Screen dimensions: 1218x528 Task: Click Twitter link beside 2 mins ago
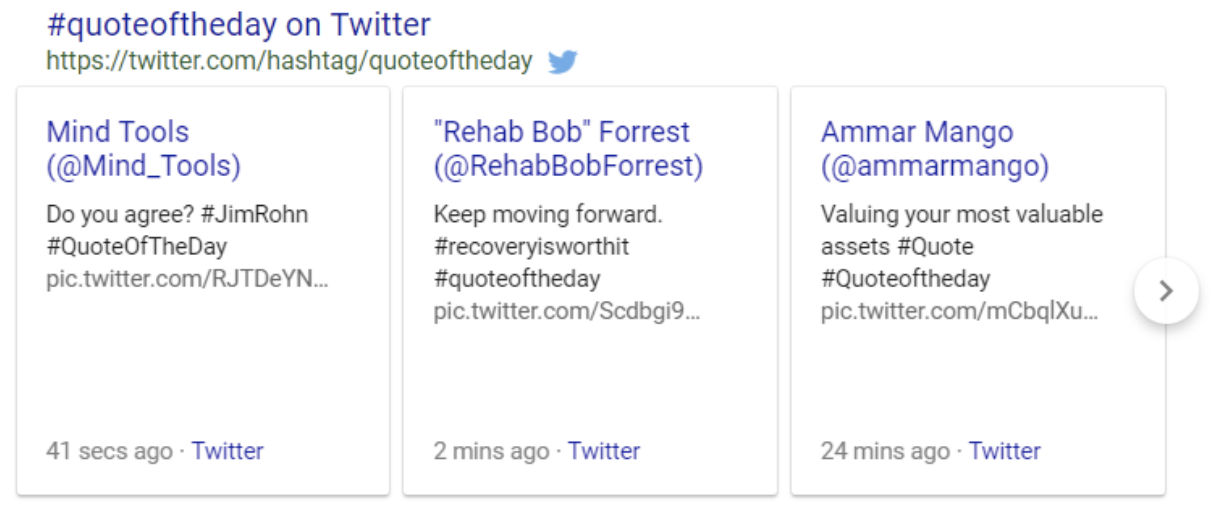(x=604, y=451)
